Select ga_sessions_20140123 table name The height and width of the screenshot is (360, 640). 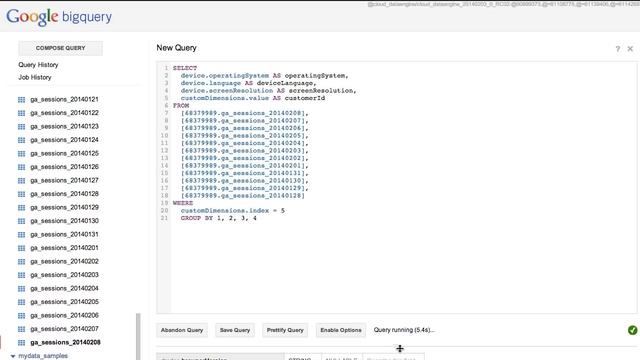[64, 127]
